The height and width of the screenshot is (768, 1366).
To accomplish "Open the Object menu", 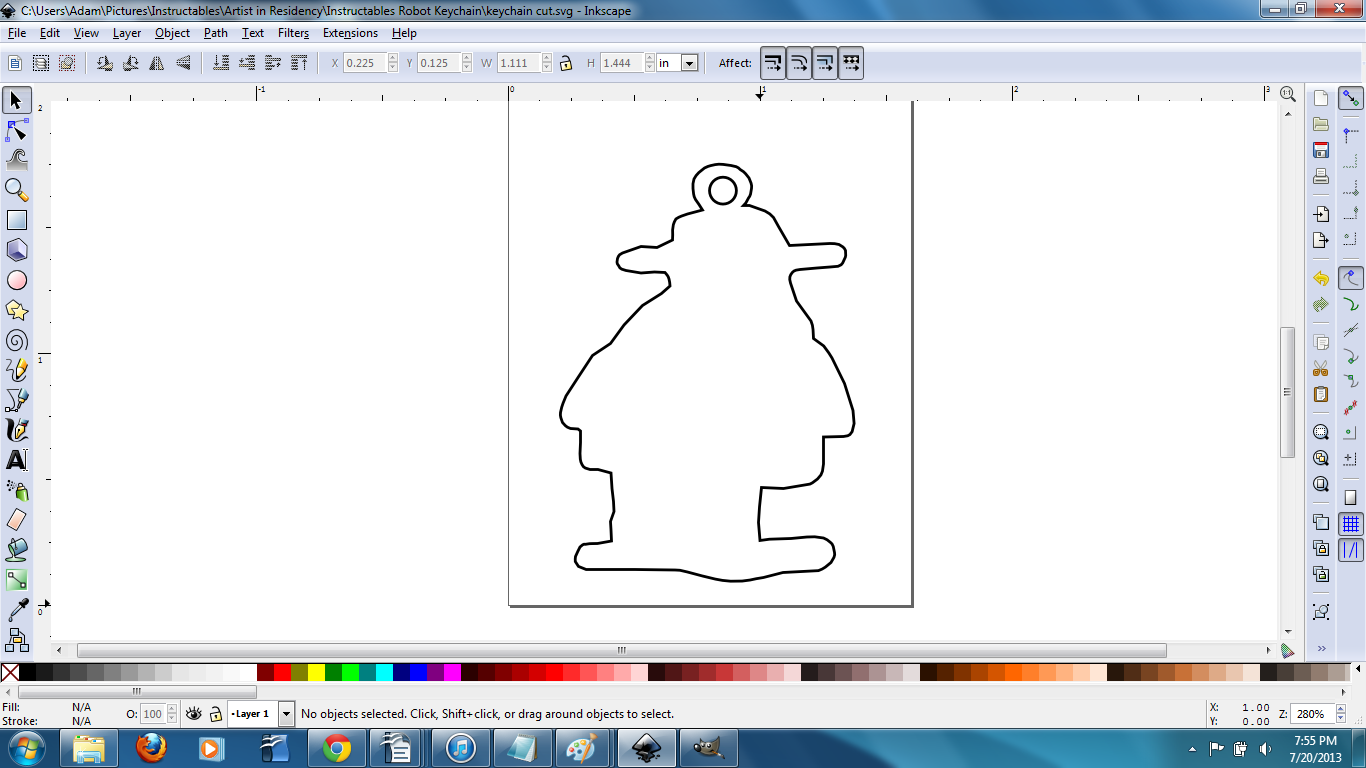I will 172,33.
